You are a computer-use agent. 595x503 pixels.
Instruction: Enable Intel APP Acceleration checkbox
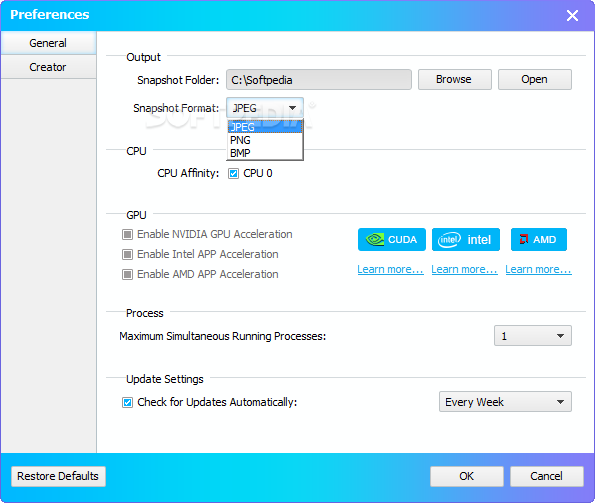pos(128,254)
